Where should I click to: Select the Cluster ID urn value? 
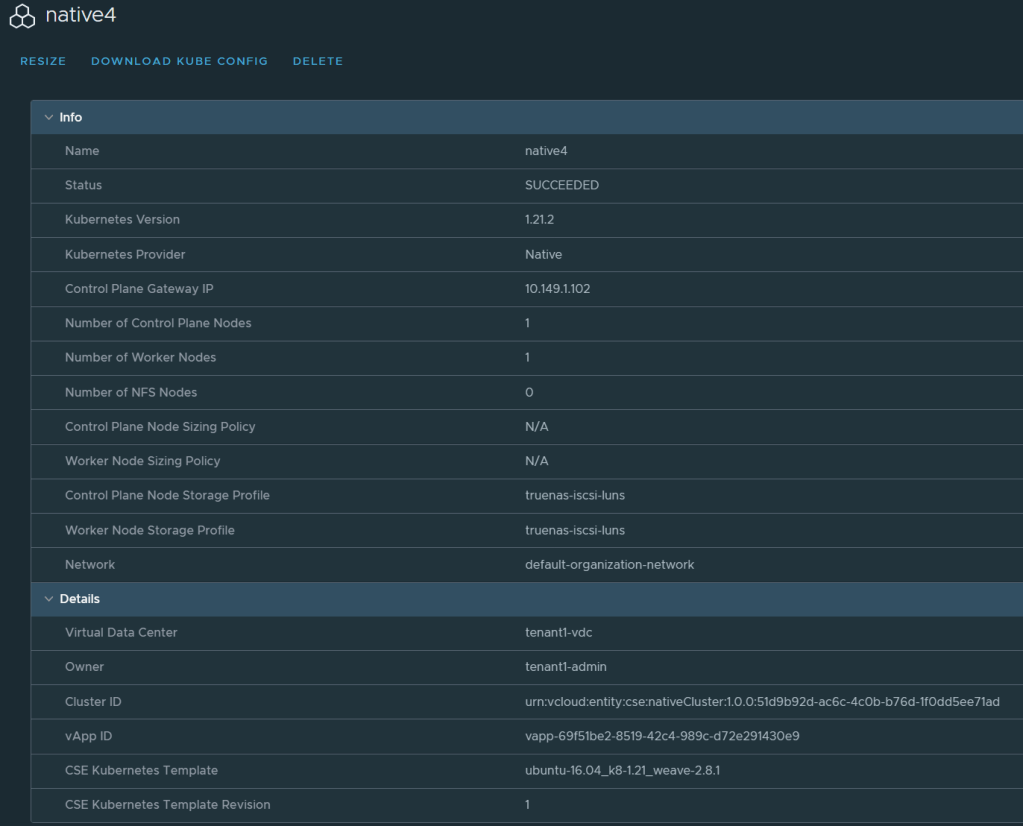[x=761, y=702]
